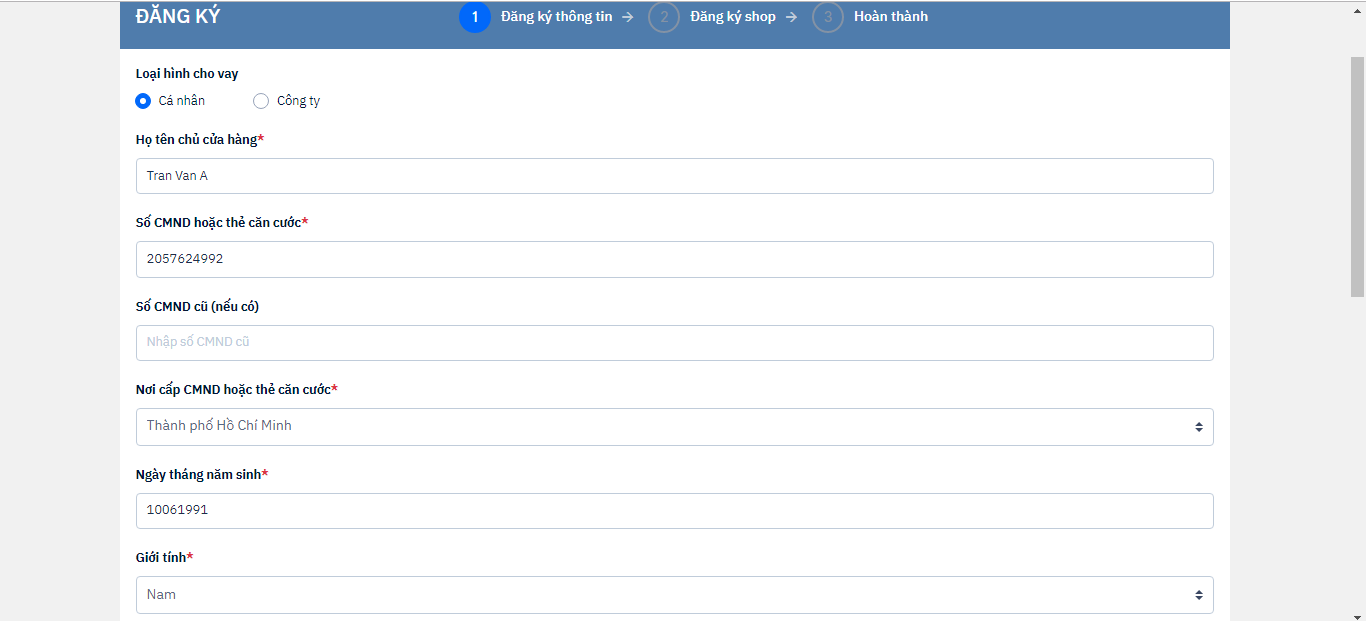This screenshot has width=1366, height=621.
Task: Select the Cá nhân radio button
Action: point(143,101)
